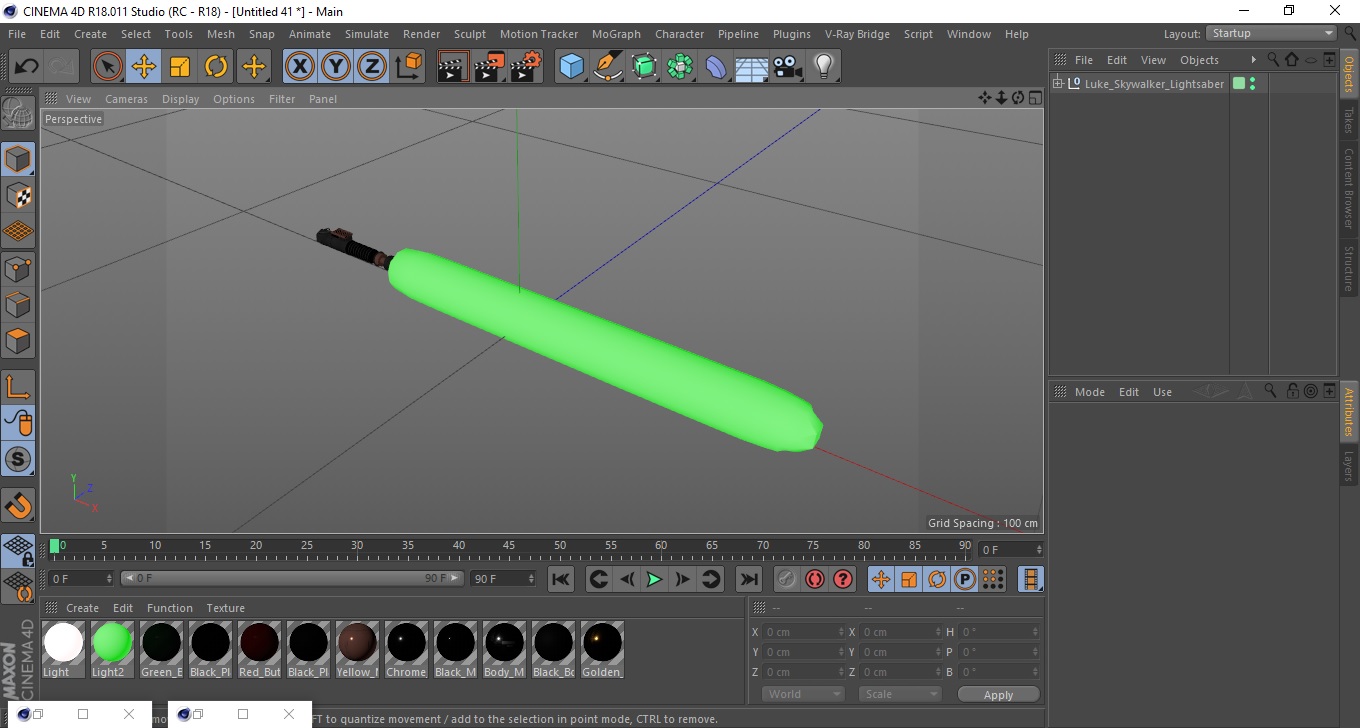
Task: Open viewport Cameras menu
Action: (126, 99)
